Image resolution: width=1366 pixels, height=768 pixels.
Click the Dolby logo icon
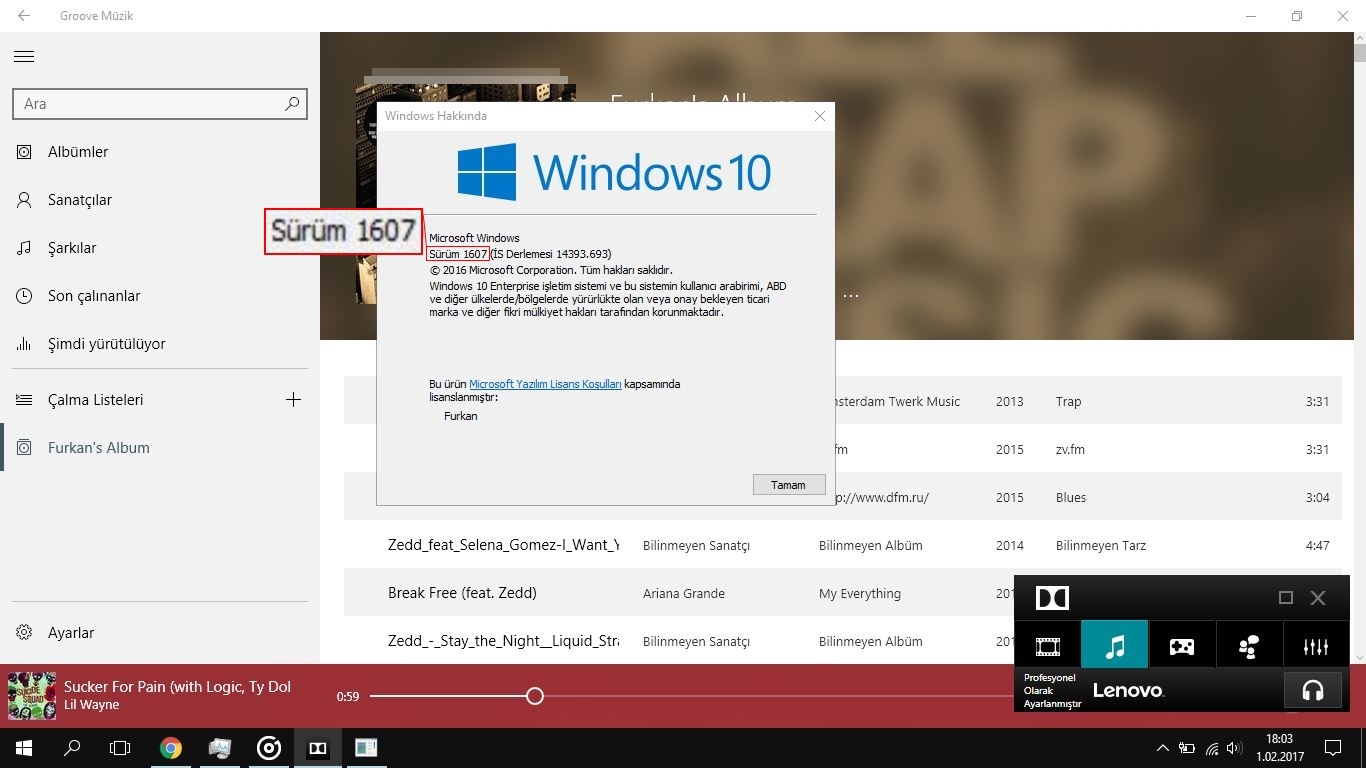point(1053,598)
